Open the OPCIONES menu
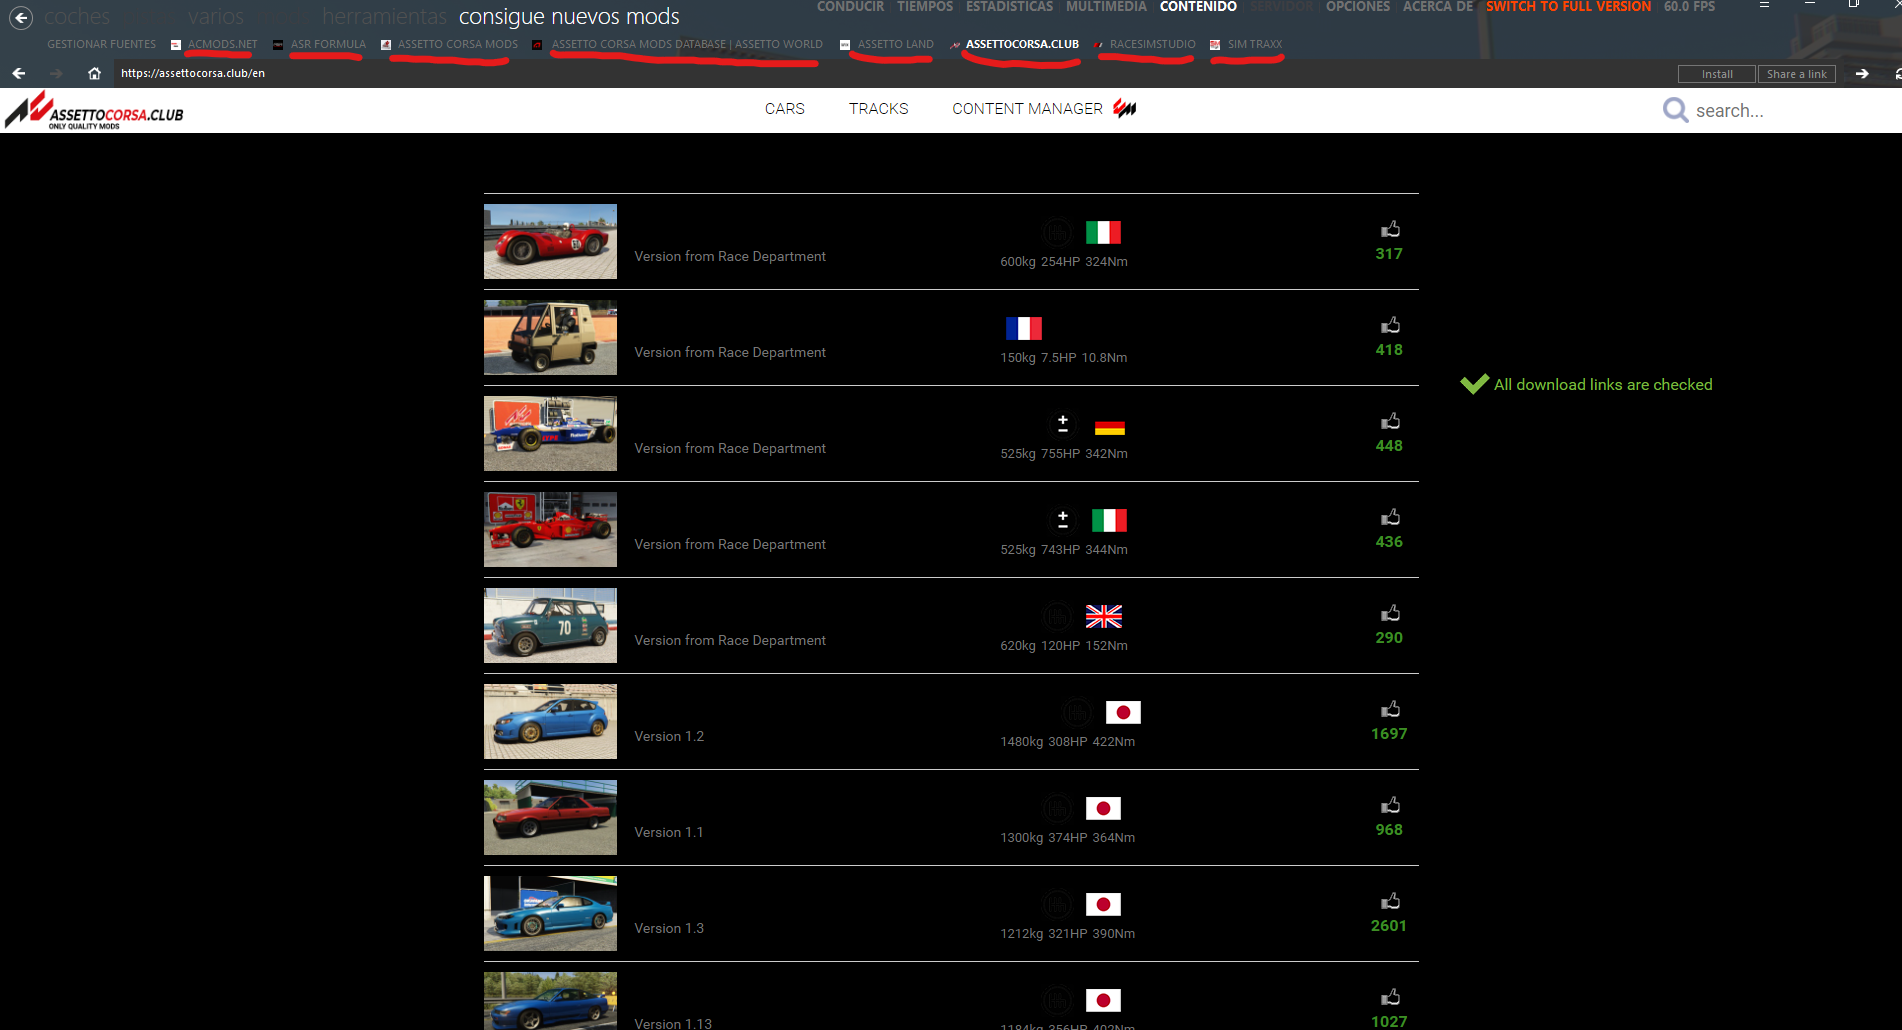Image resolution: width=1902 pixels, height=1030 pixels. point(1357,7)
